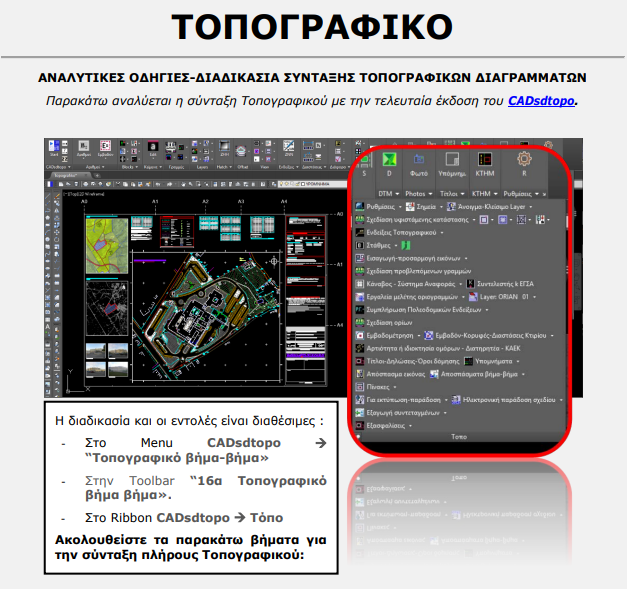Open dropdown arrow next to Πίνακες
Viewport: 627px width, 589px height.
(395, 387)
